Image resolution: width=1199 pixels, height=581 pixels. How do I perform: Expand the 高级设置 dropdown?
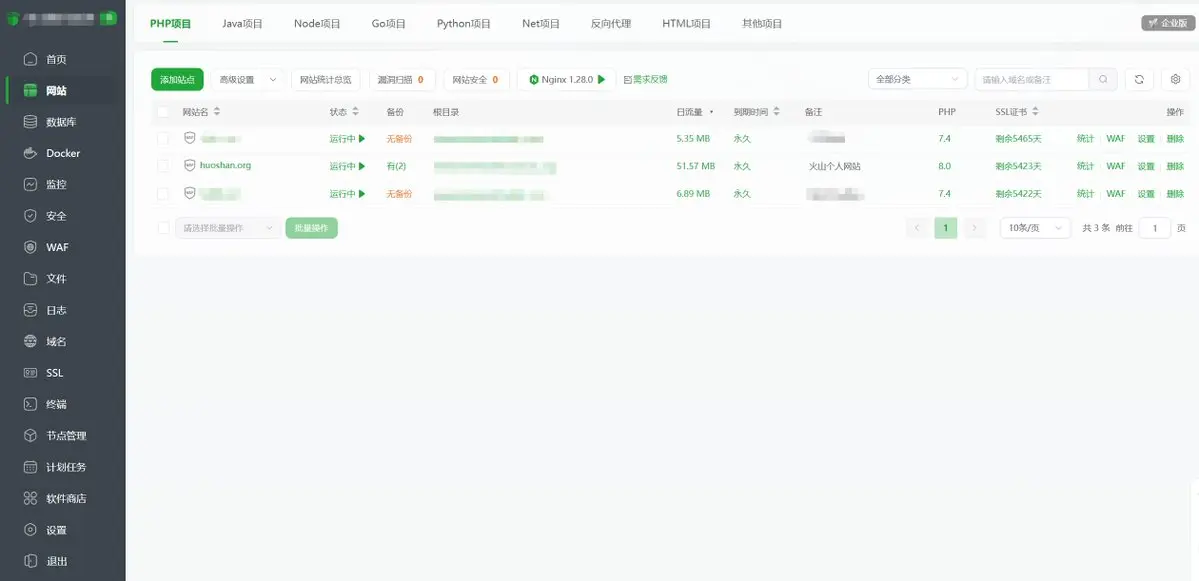[x=248, y=80]
